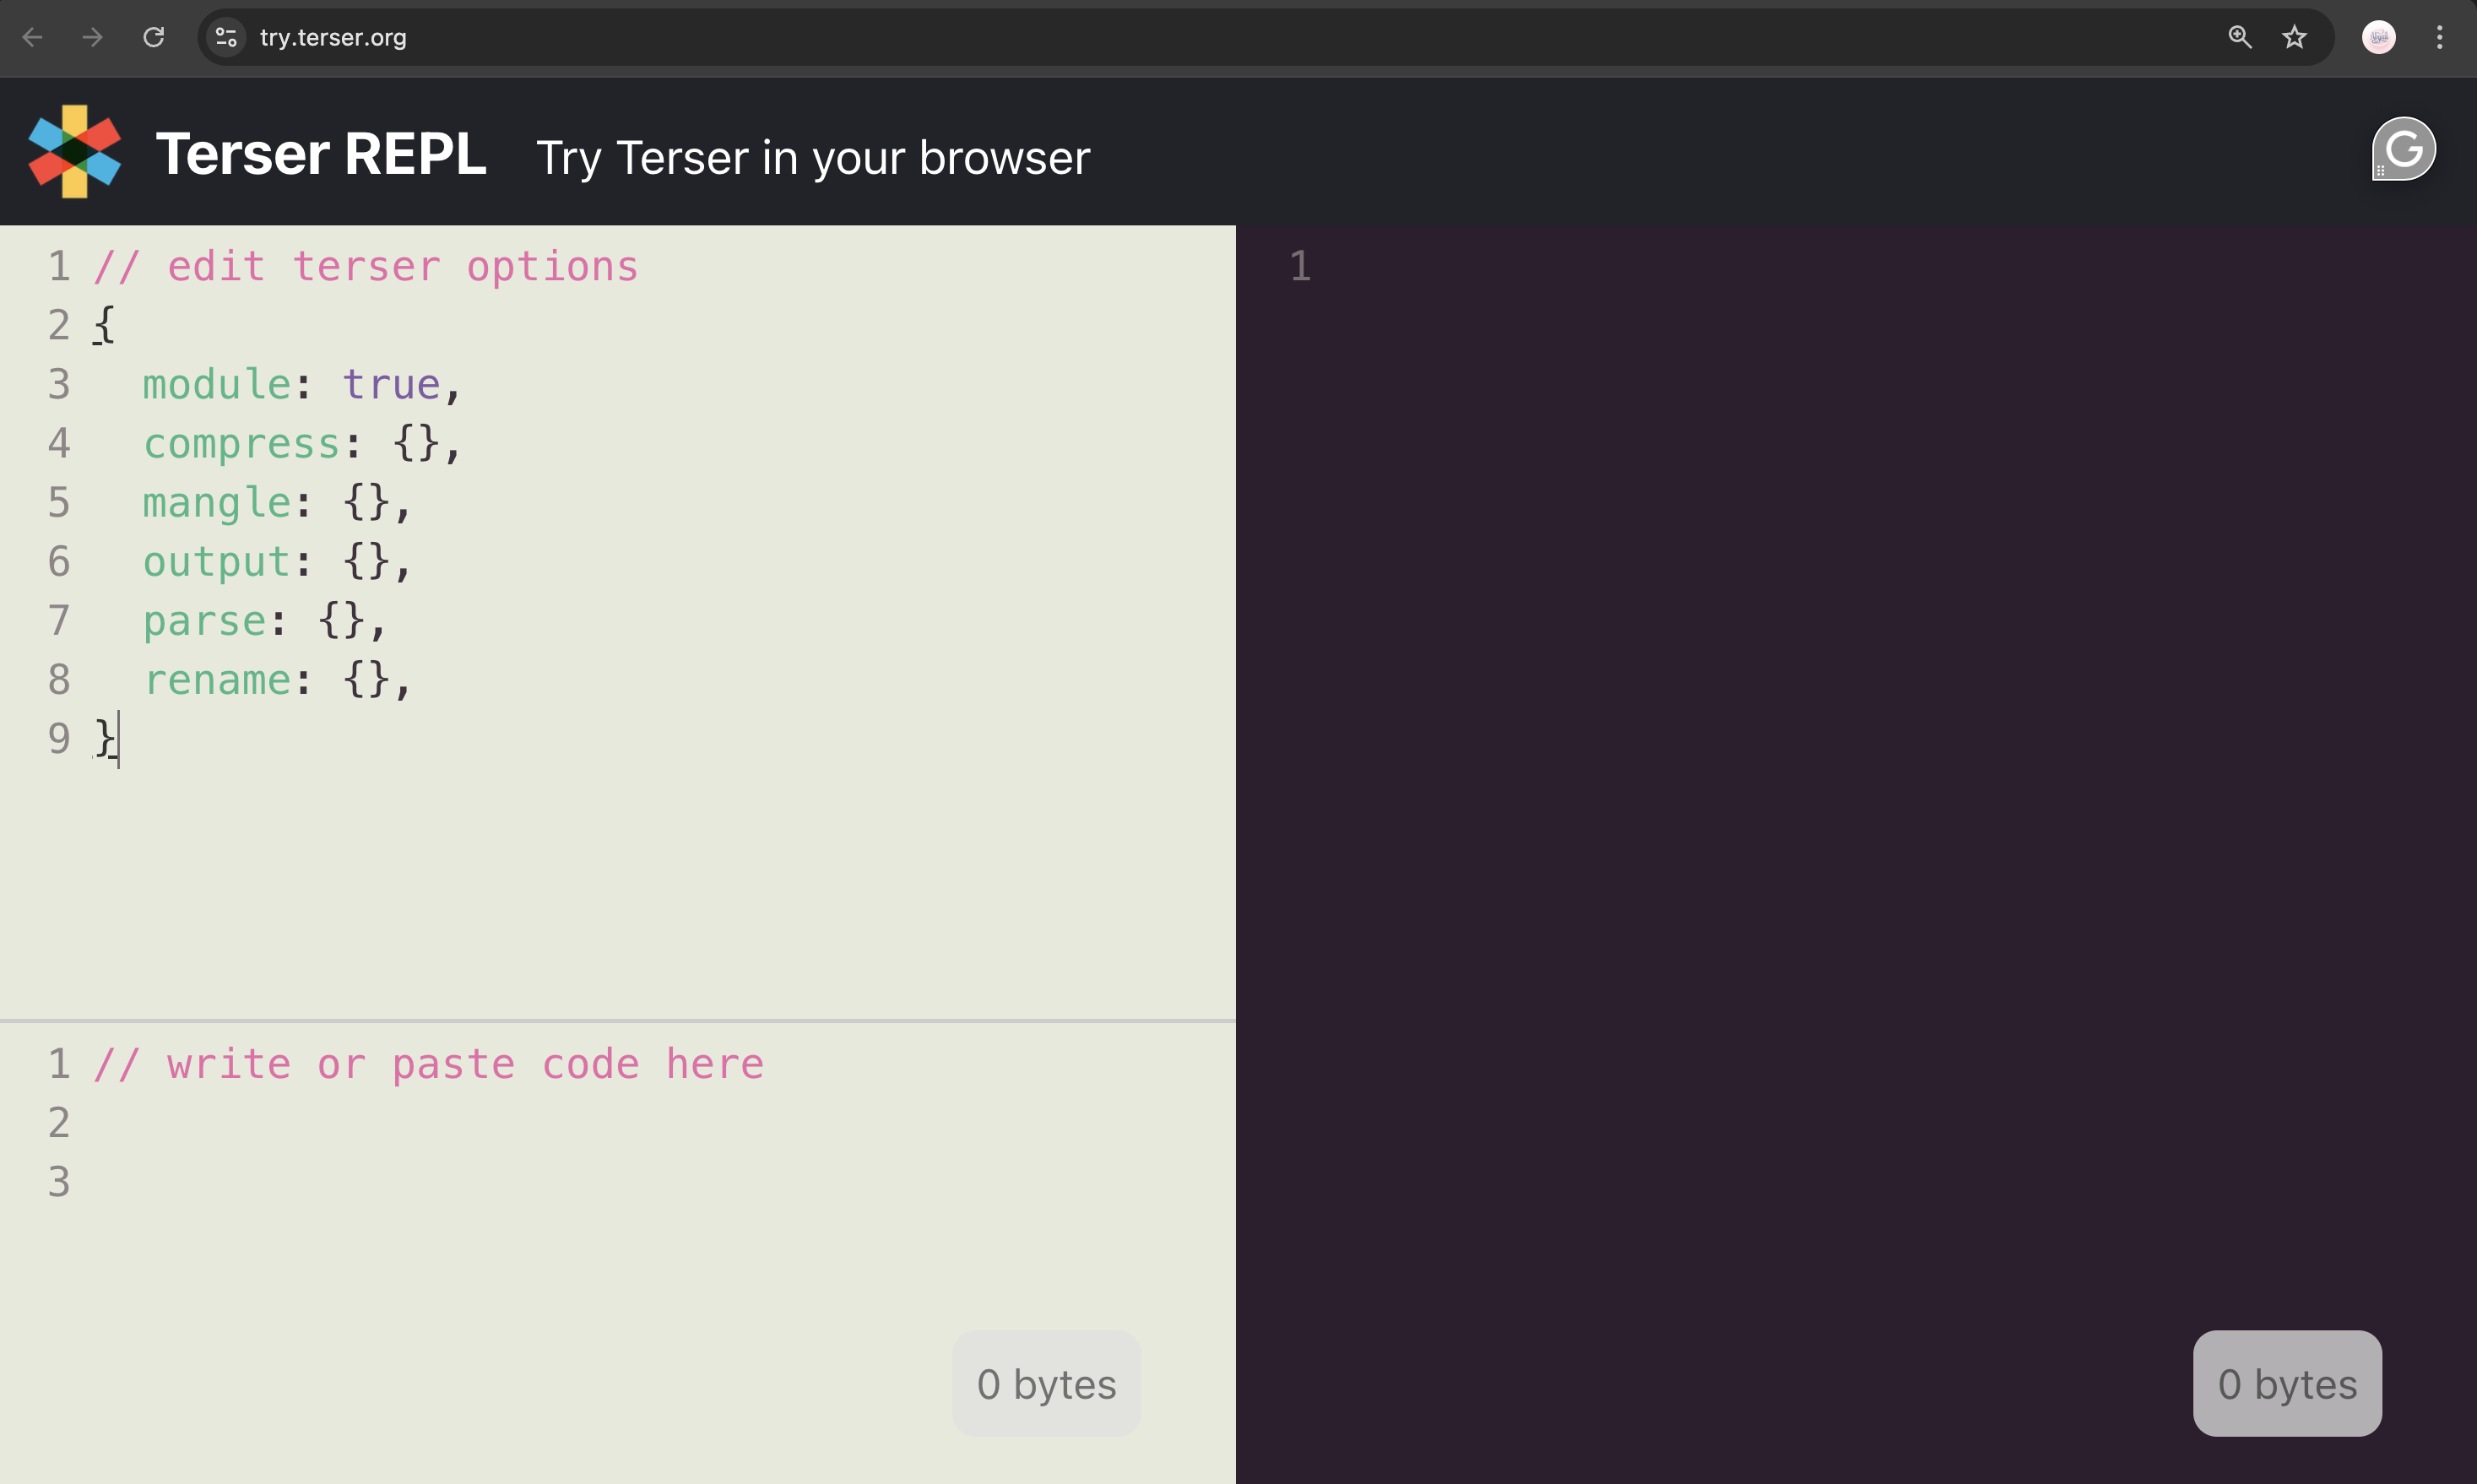Place cursor on the 'module' option key
The width and height of the screenshot is (2477, 1484).
[x=216, y=385]
